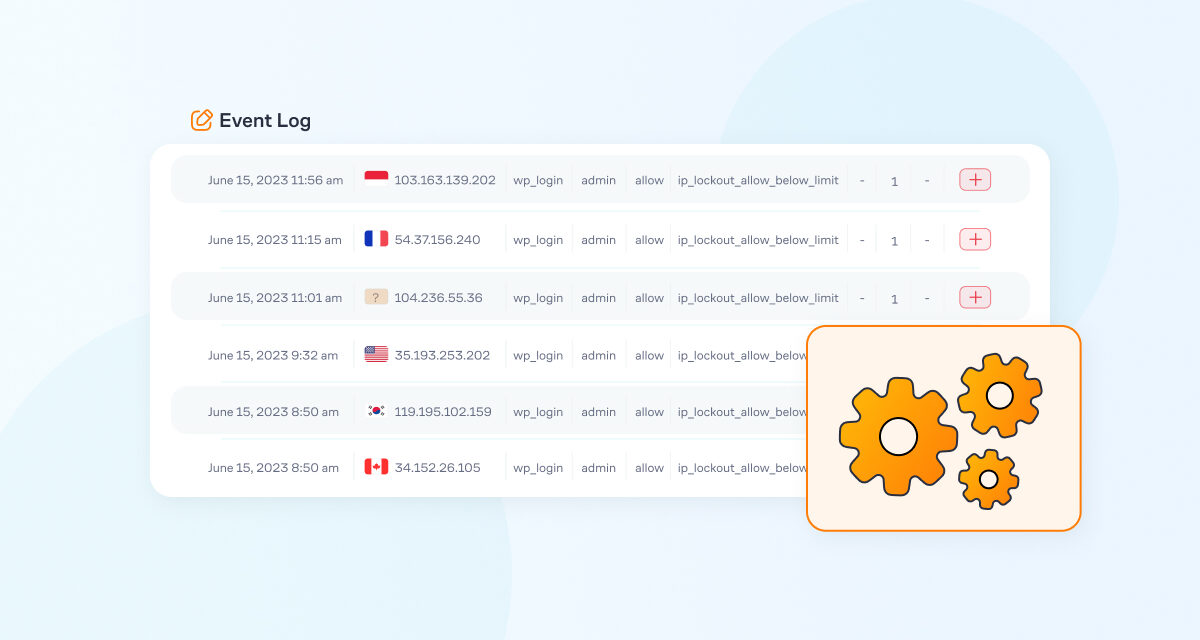
Task: Click the smallest bottom gear icon
Action: click(x=988, y=479)
